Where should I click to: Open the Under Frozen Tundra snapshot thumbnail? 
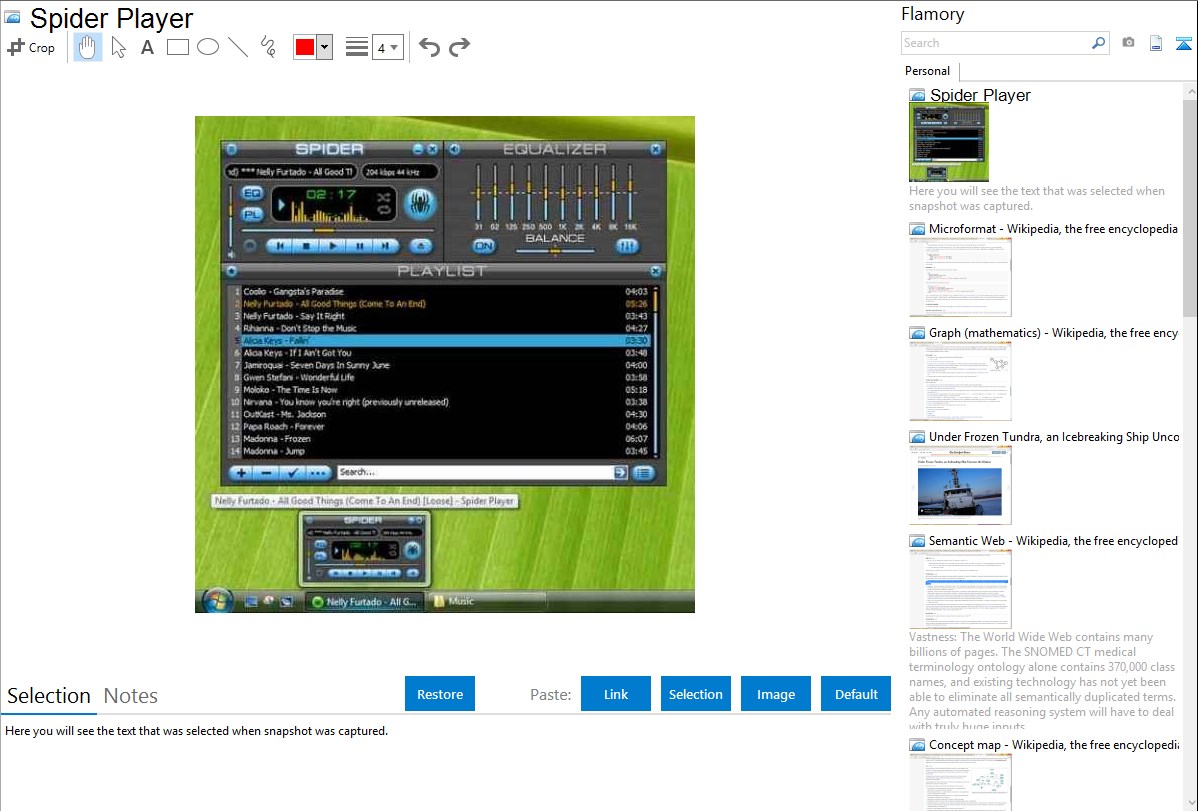pos(960,485)
